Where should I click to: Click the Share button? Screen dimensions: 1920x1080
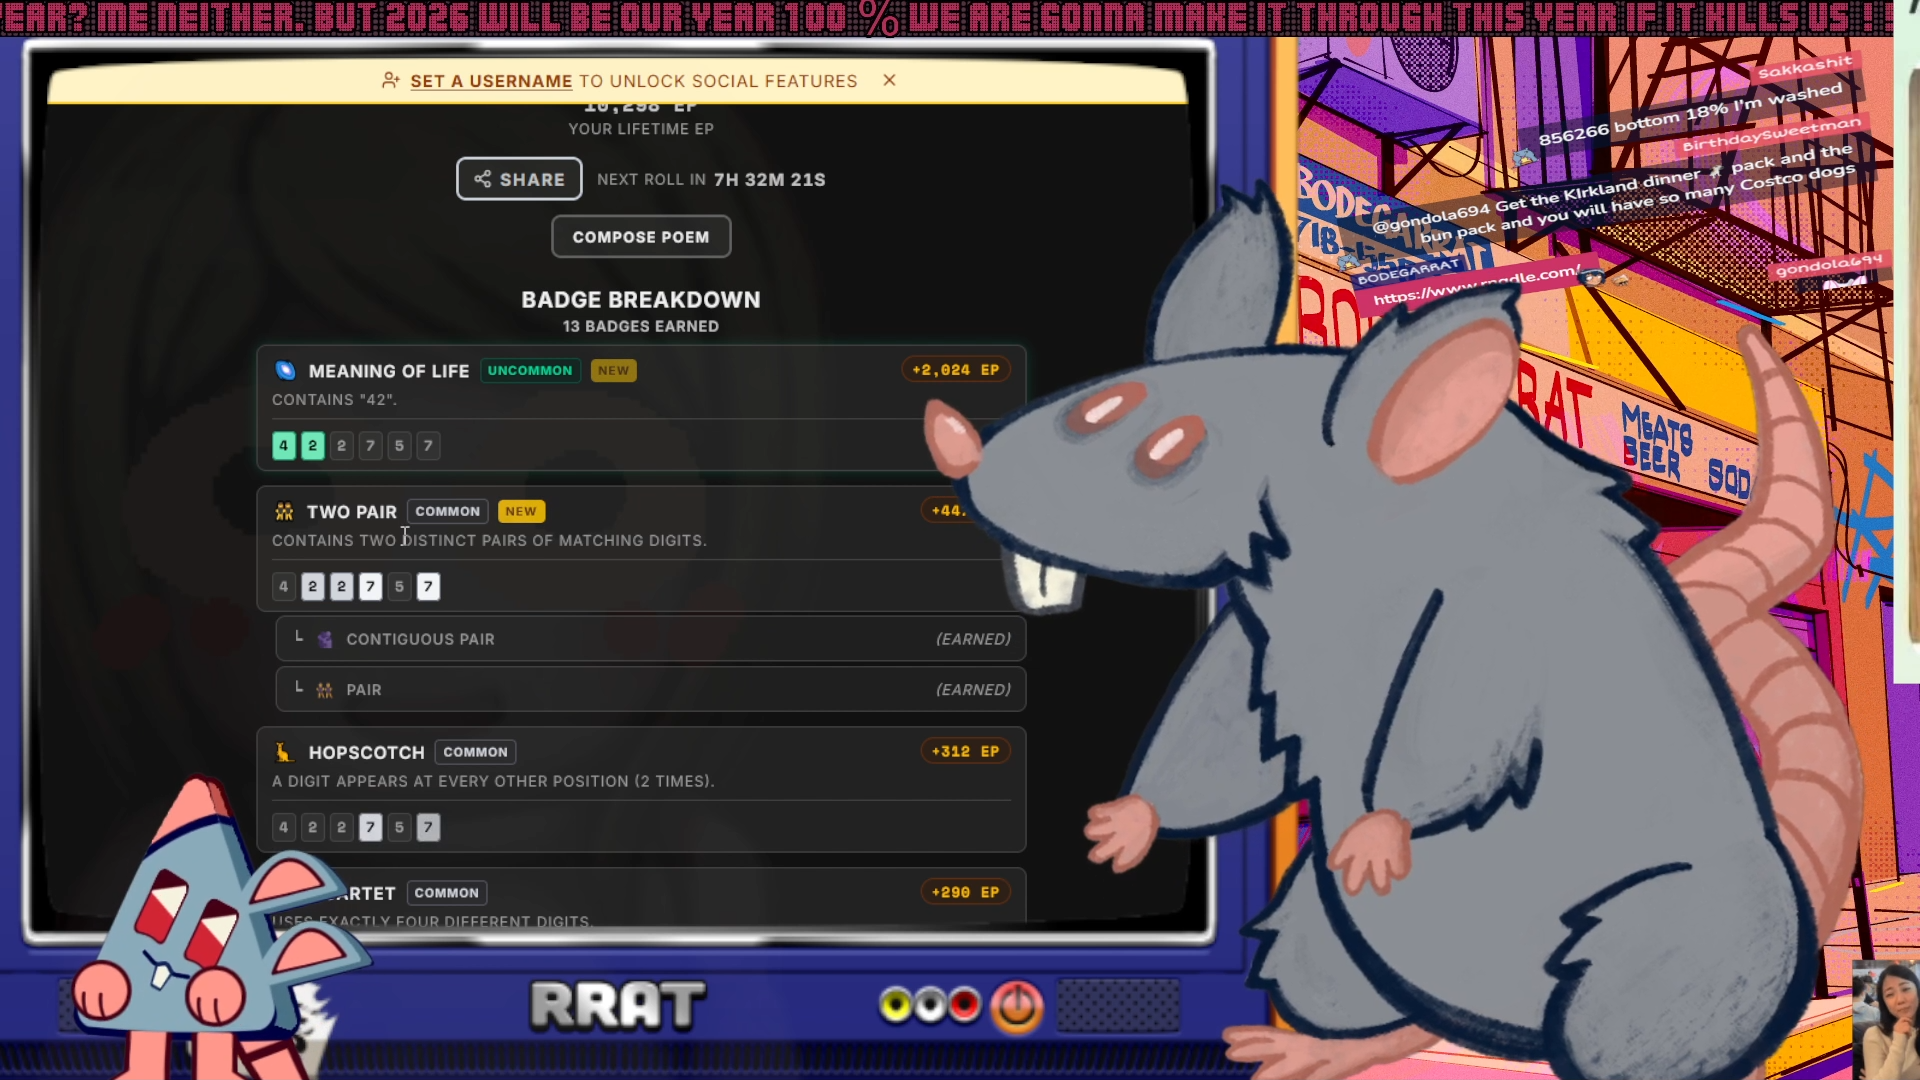pos(519,179)
